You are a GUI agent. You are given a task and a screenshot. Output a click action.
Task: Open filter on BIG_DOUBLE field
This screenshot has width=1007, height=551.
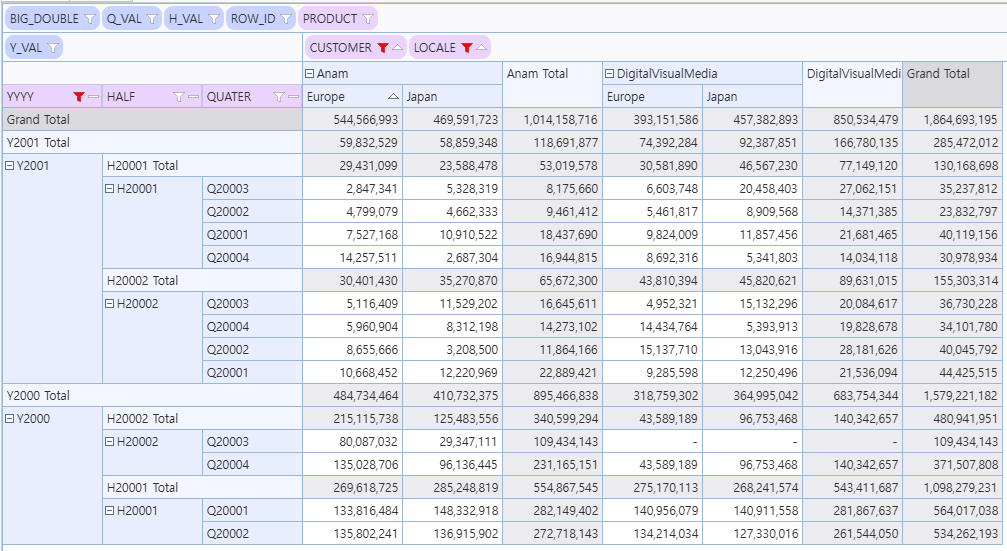tap(88, 19)
